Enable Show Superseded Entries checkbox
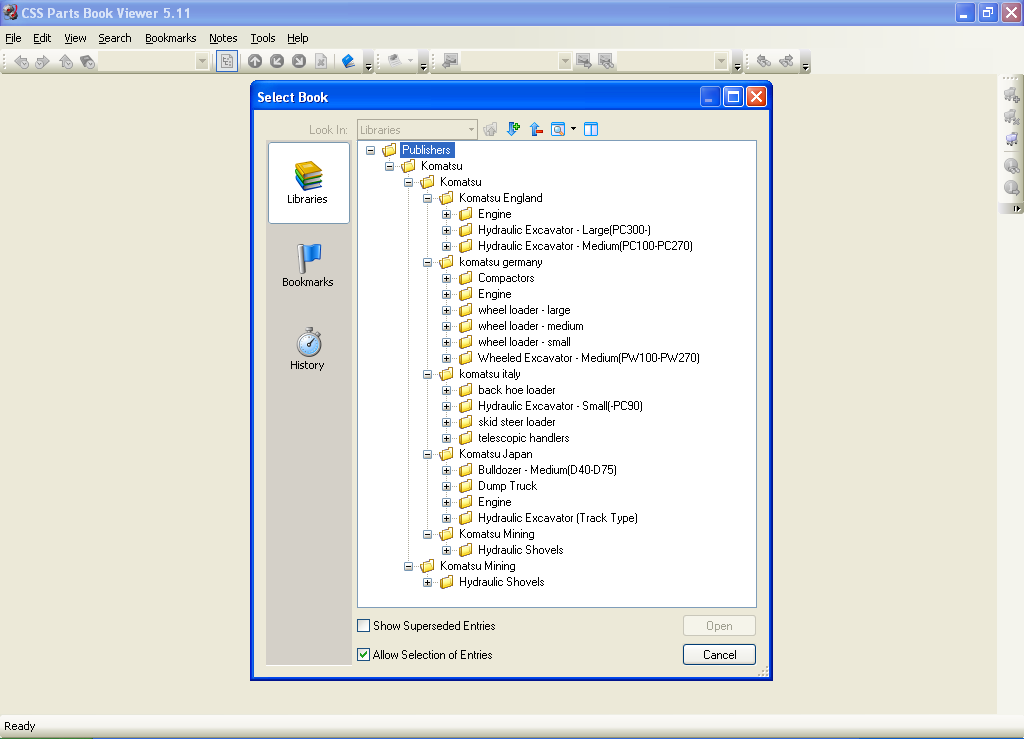Viewport: 1024px width, 739px height. click(x=364, y=626)
